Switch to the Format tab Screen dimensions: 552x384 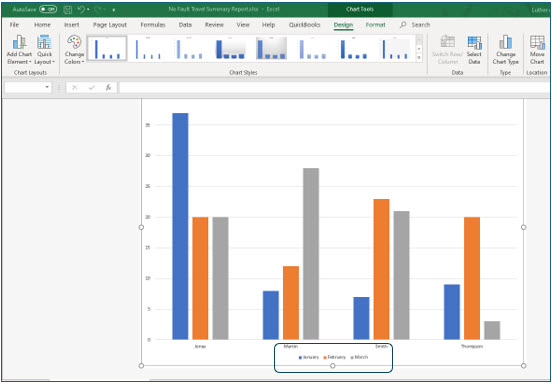click(375, 25)
